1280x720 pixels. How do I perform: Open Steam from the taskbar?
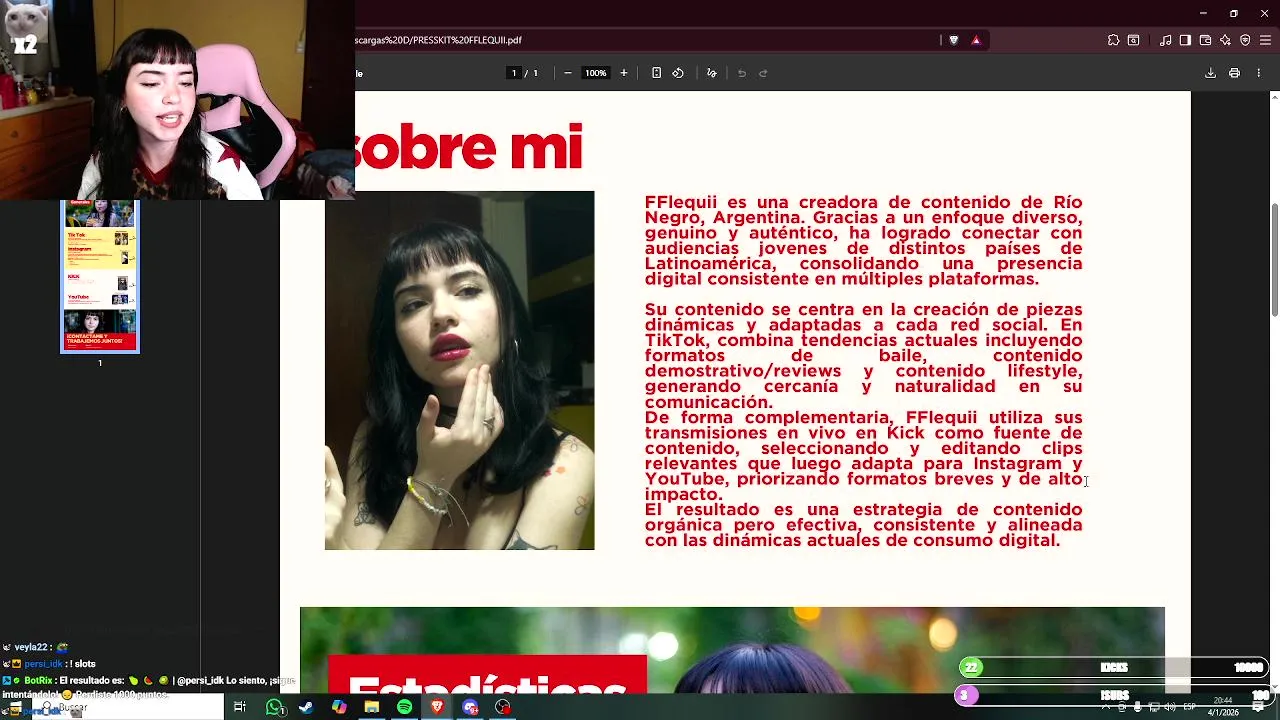[306, 707]
